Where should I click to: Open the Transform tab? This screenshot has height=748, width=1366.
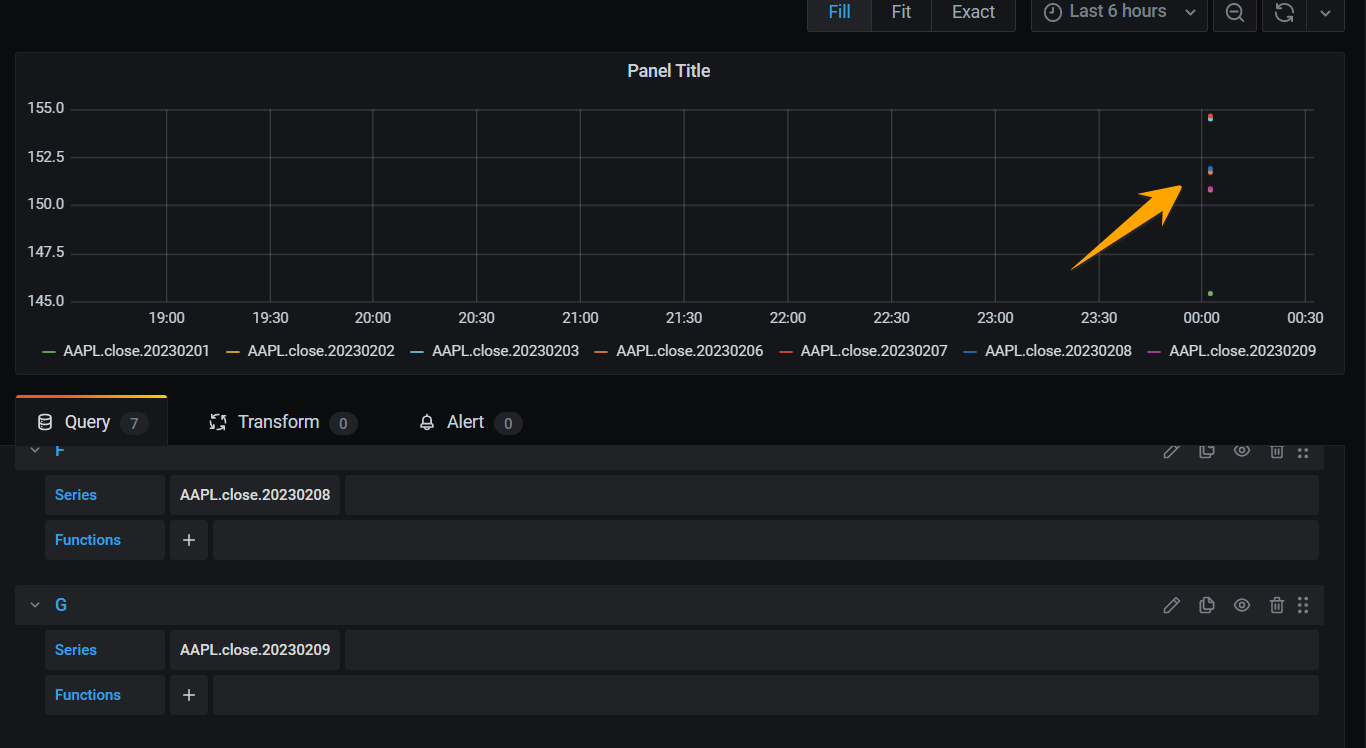point(283,422)
